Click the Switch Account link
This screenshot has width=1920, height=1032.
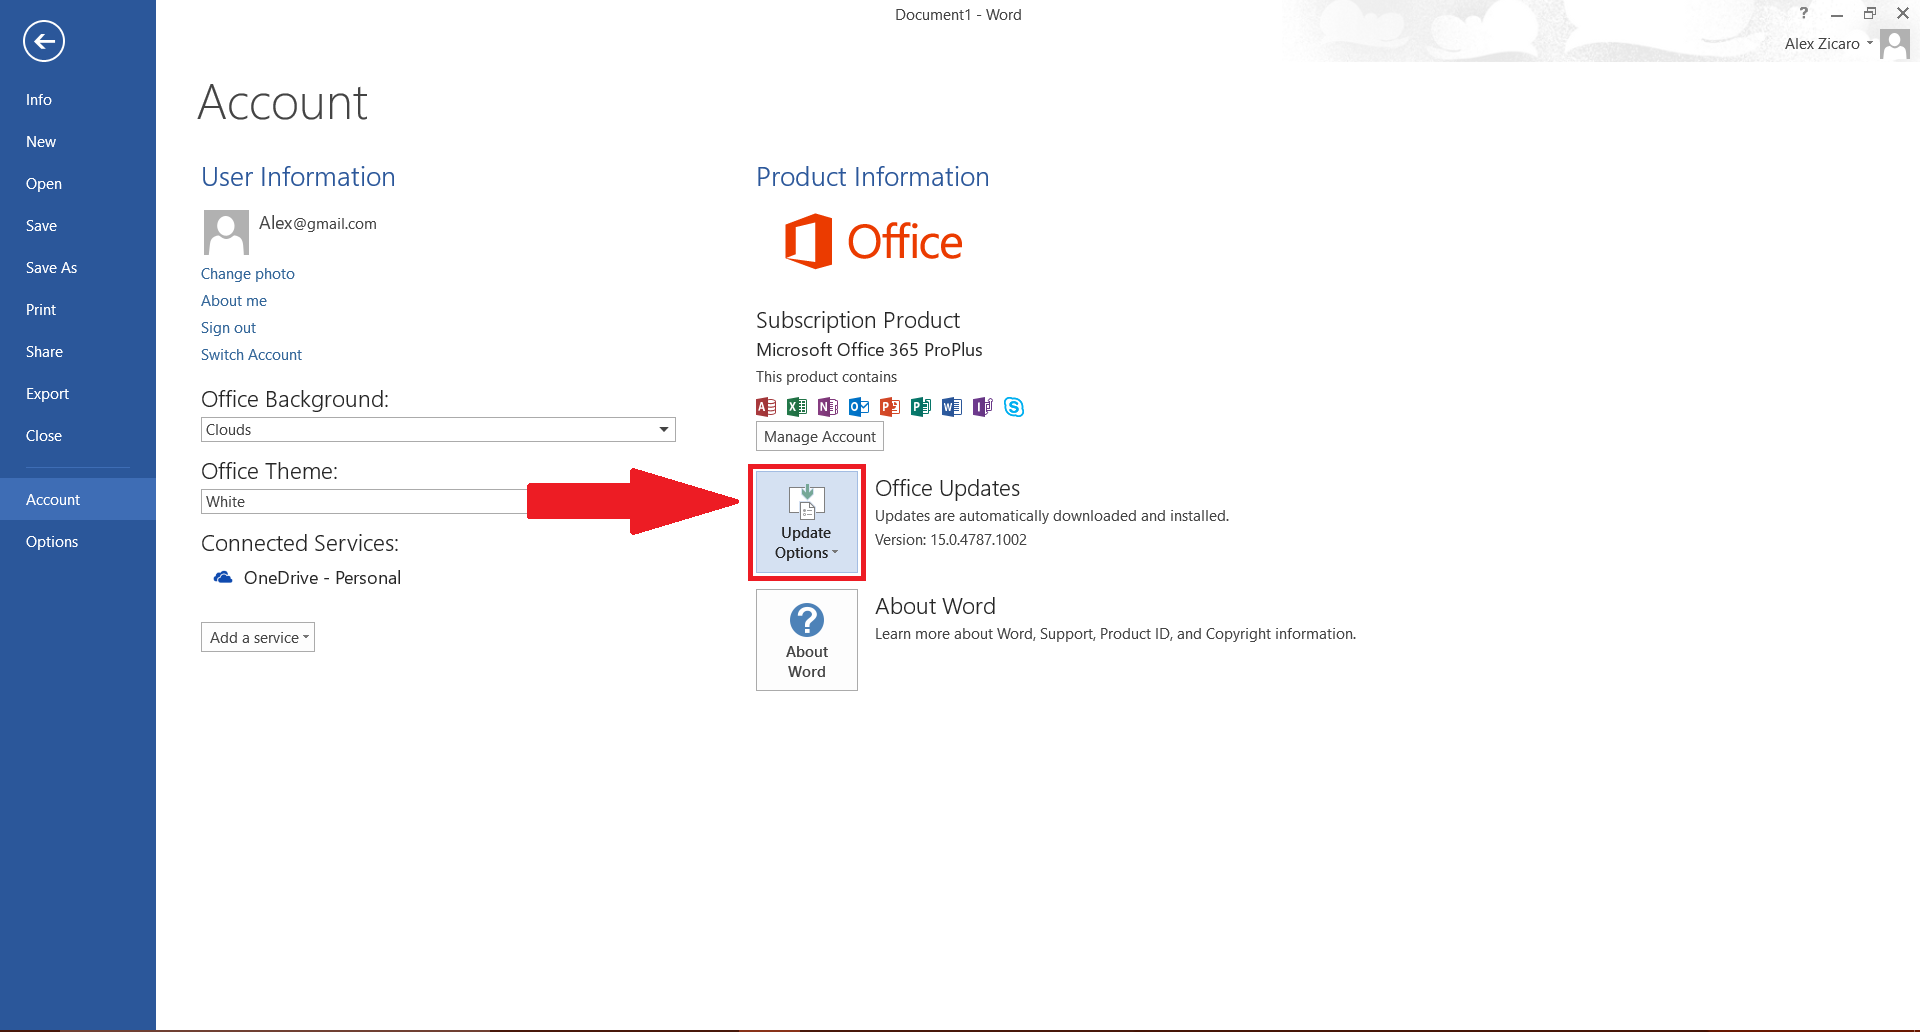[251, 355]
